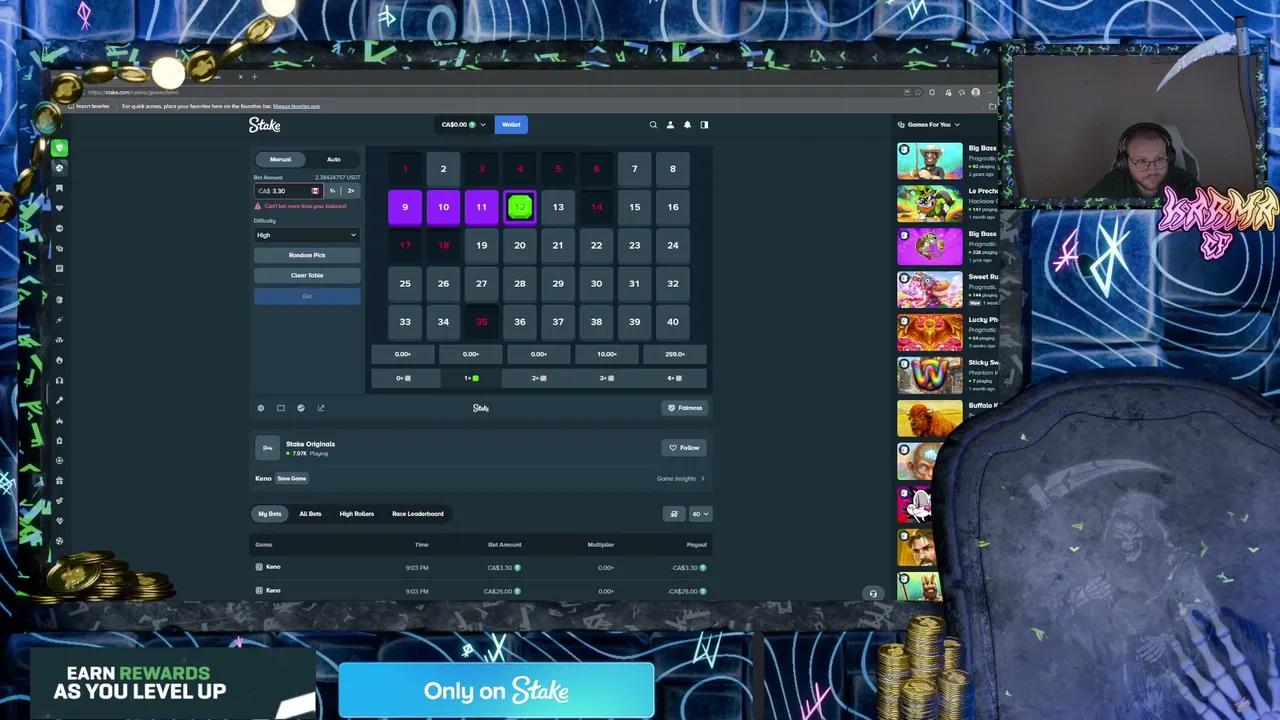
Task: Open the Race Leaderboard tab
Action: tap(418, 514)
